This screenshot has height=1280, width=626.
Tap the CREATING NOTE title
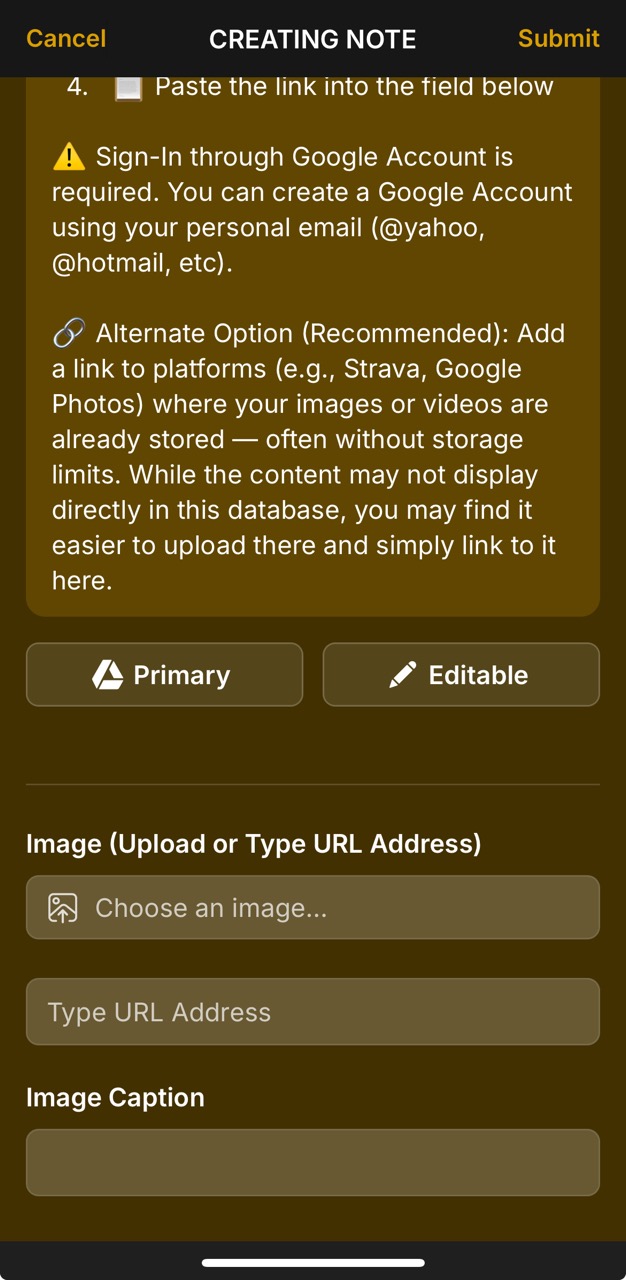point(313,39)
